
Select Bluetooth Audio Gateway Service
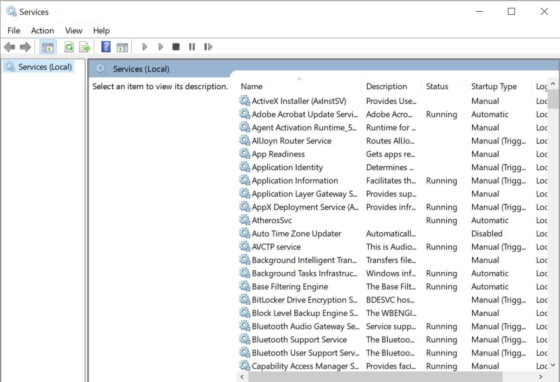(393, 326)
